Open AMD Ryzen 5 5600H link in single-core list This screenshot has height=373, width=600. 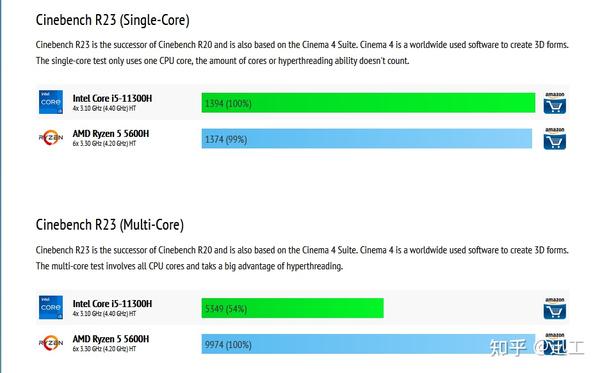(x=111, y=134)
